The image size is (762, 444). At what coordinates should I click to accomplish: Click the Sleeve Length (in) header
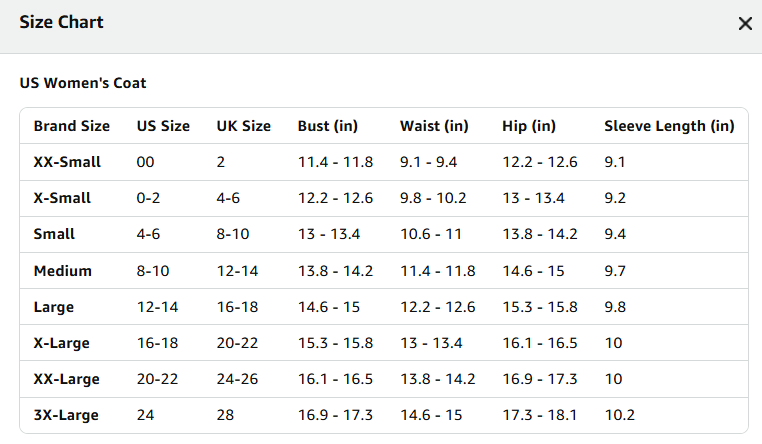pos(669,126)
